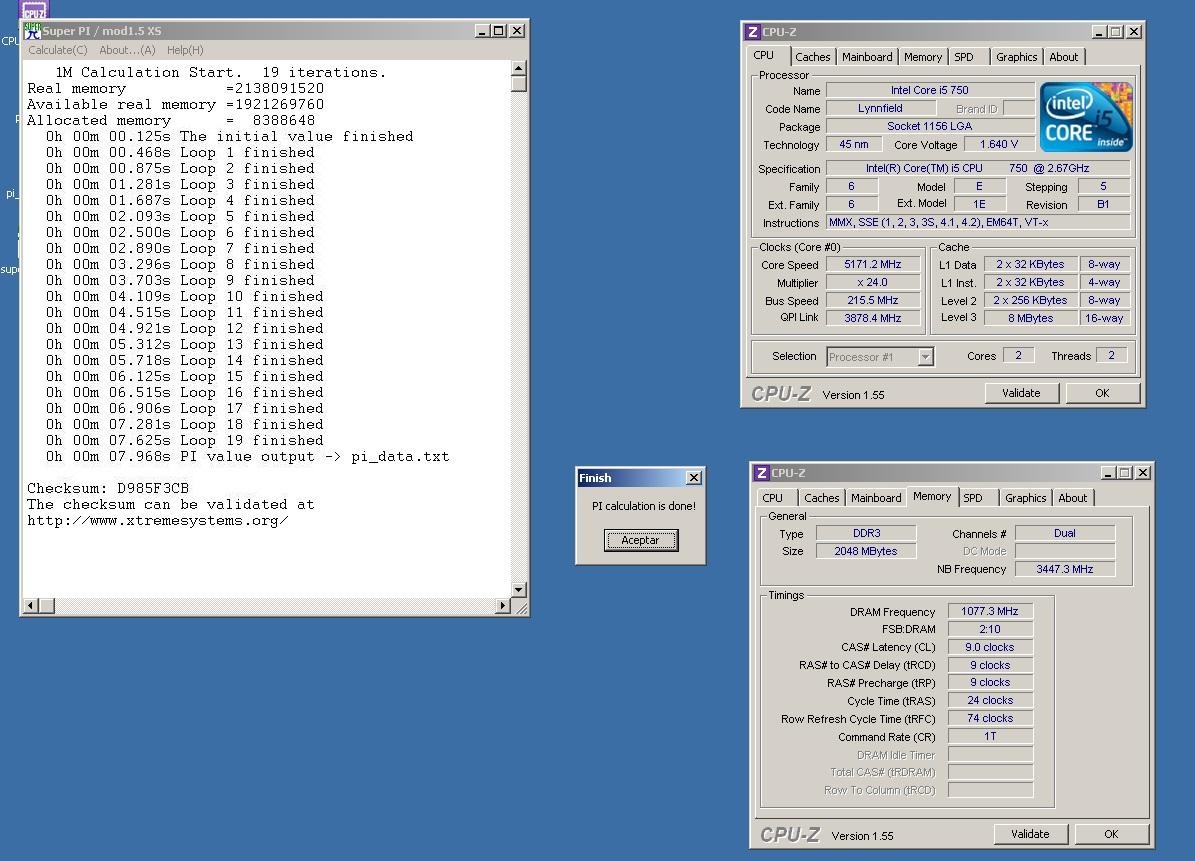Click the Multiplier x 24.0 value
The image size is (1195, 861).
point(873,283)
